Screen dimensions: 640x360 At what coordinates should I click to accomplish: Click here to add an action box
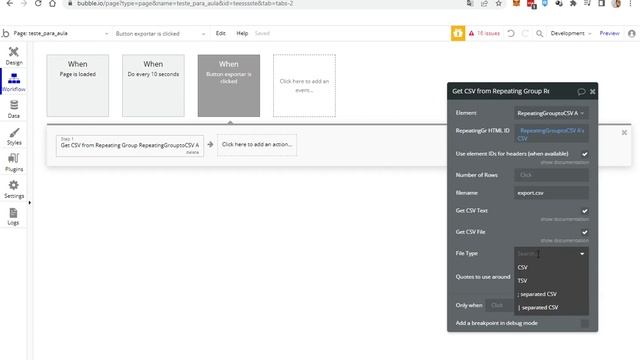pyautogui.click(x=257, y=145)
